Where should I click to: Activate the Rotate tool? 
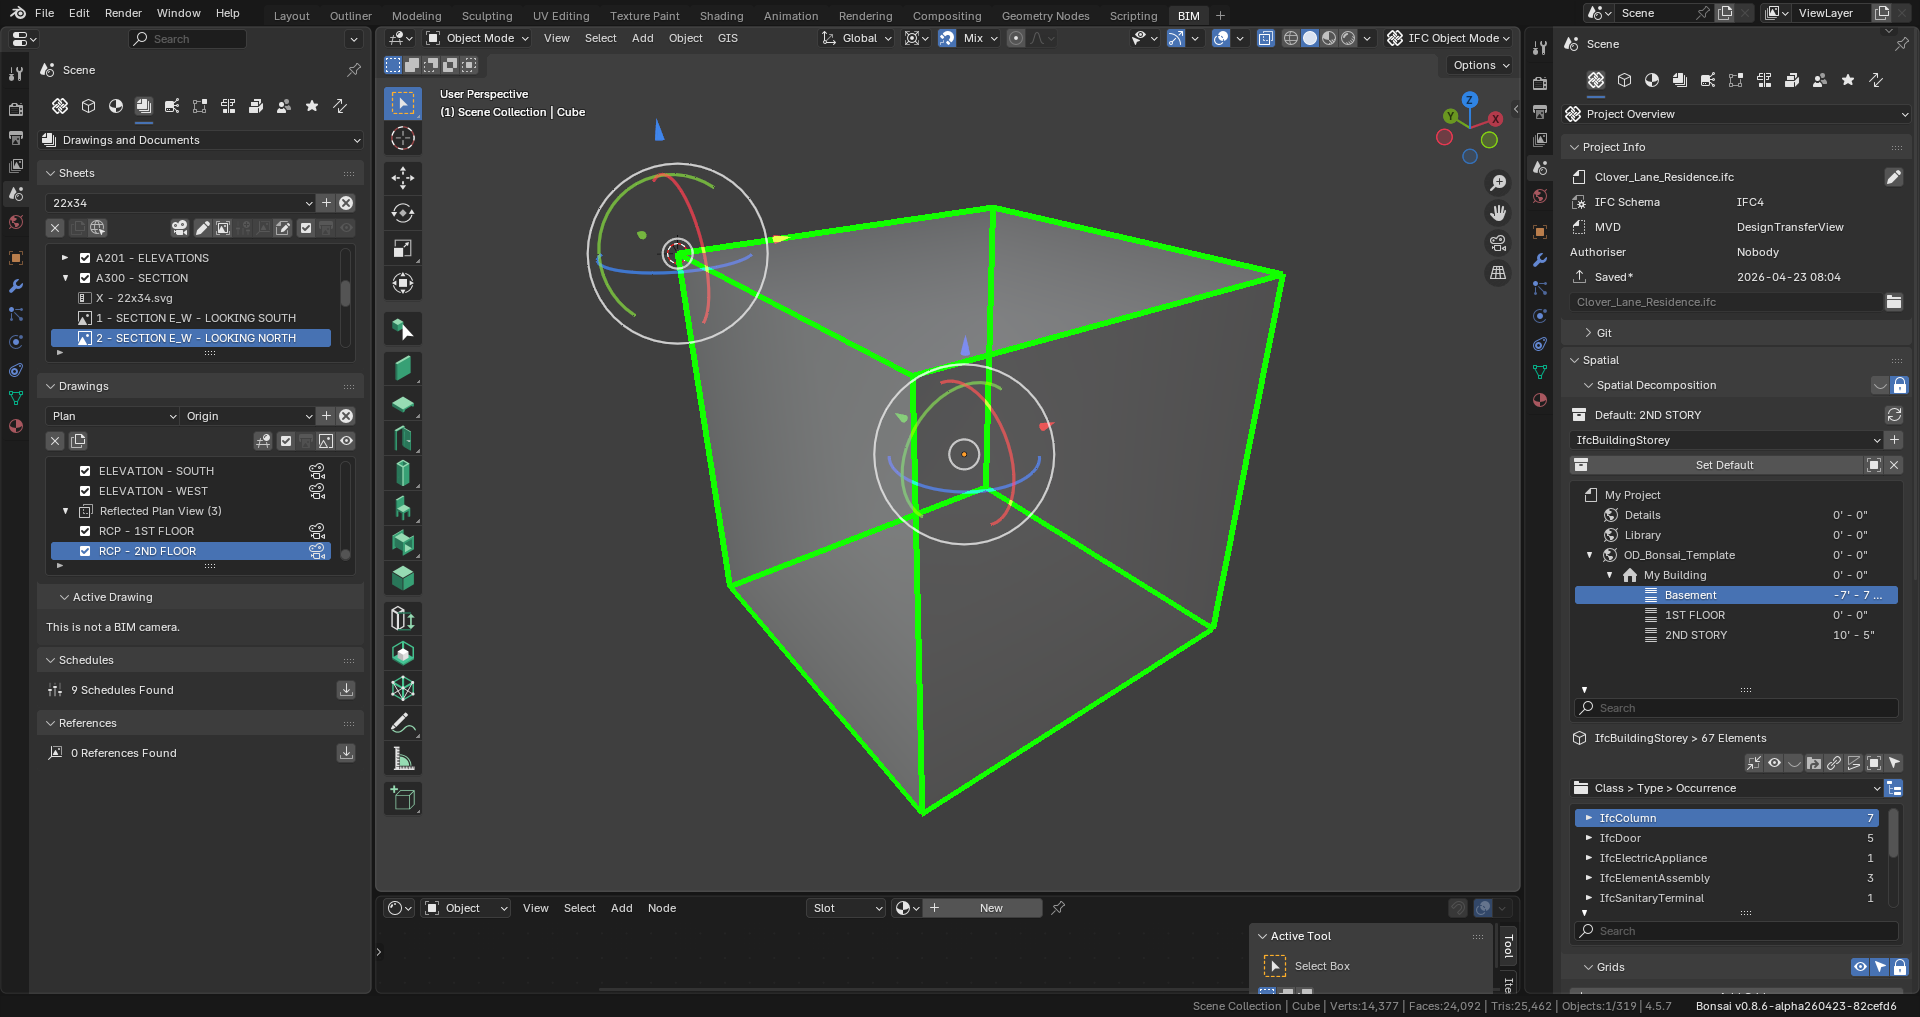pyautogui.click(x=403, y=213)
